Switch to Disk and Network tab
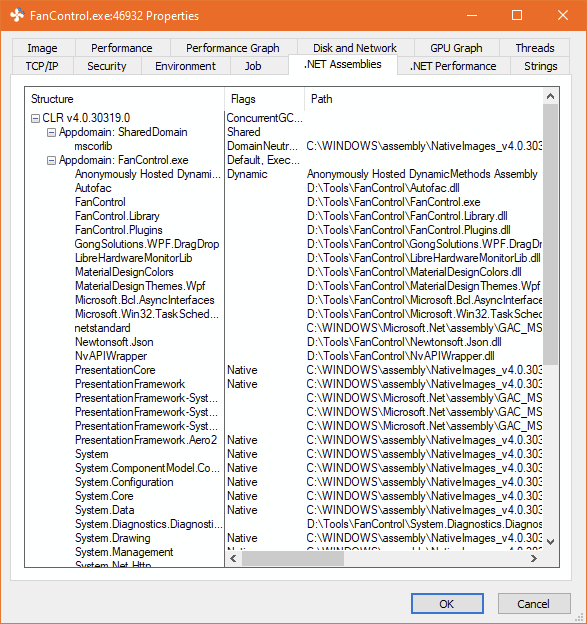 [355, 48]
